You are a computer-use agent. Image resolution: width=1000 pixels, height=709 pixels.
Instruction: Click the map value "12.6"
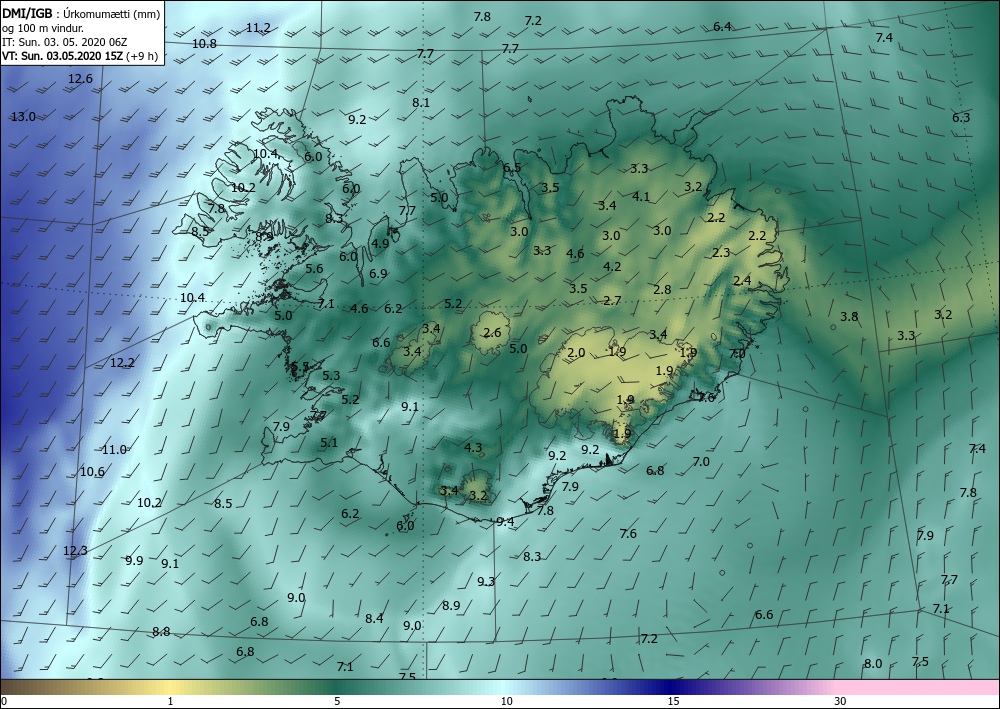tap(80, 79)
